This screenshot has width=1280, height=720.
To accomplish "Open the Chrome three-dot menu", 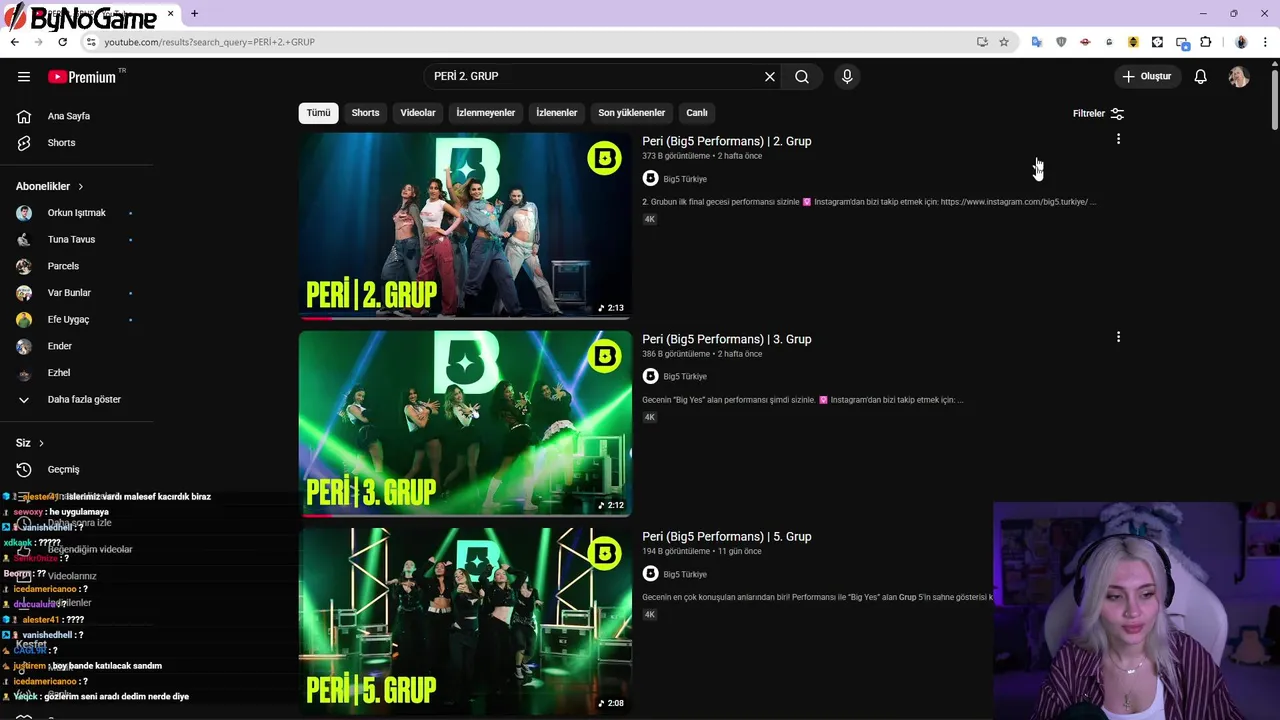I will (1266, 42).
